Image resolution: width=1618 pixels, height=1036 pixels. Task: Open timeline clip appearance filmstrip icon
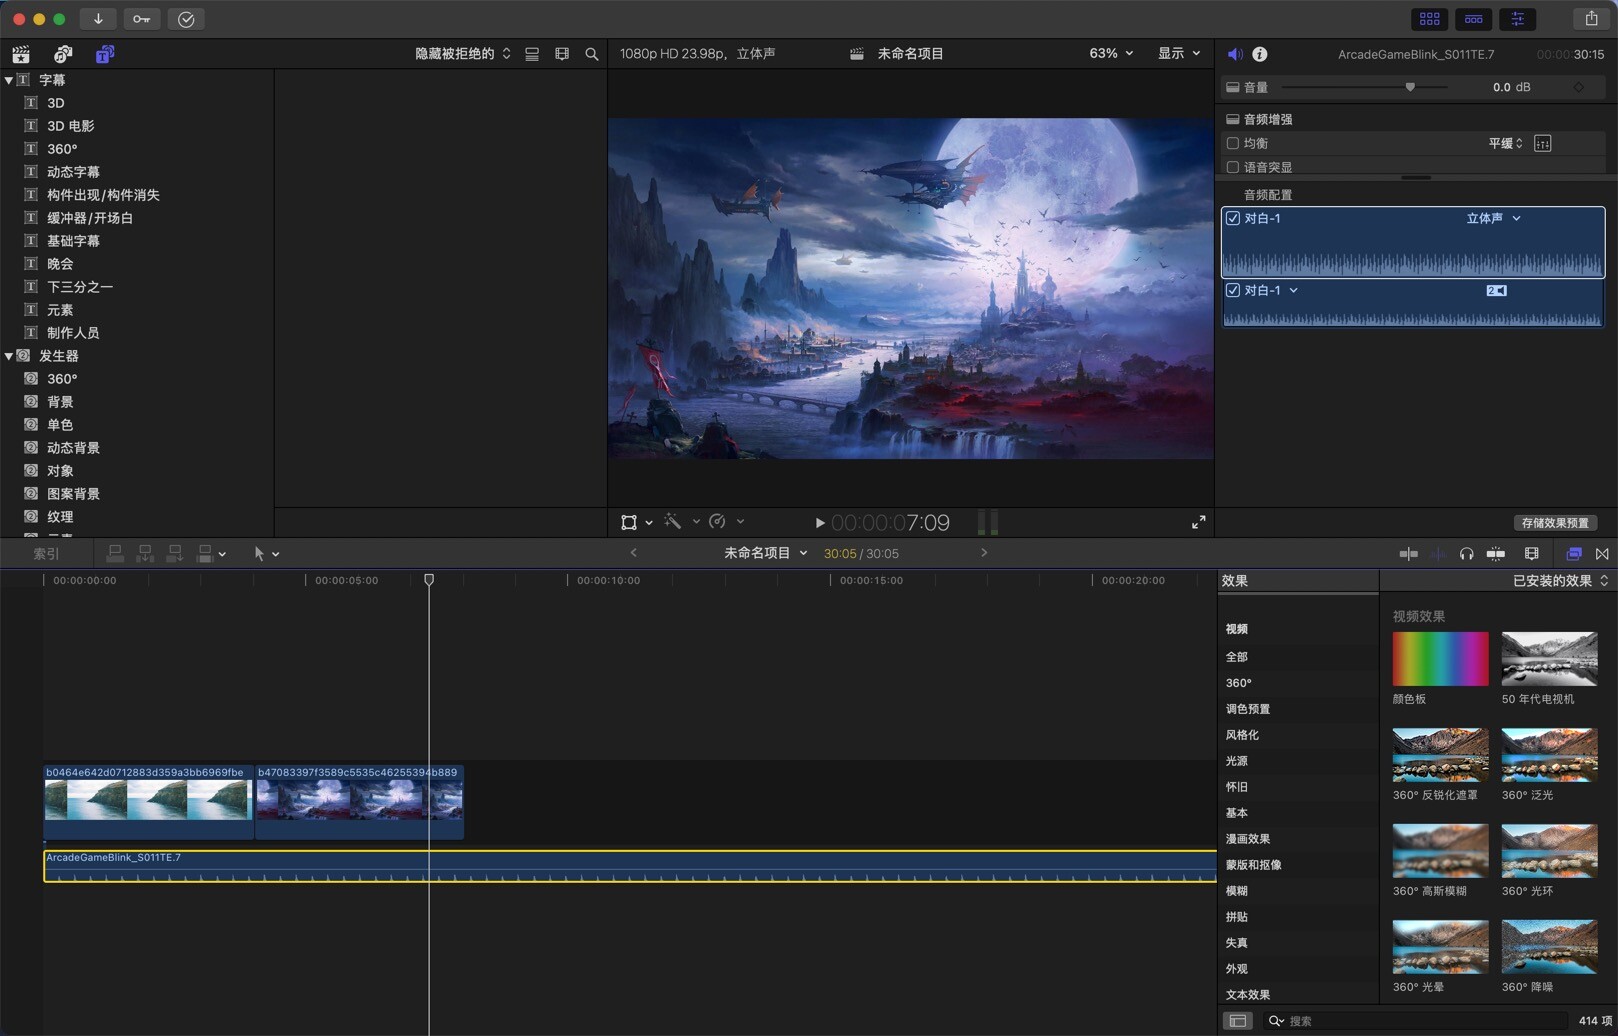click(1531, 554)
